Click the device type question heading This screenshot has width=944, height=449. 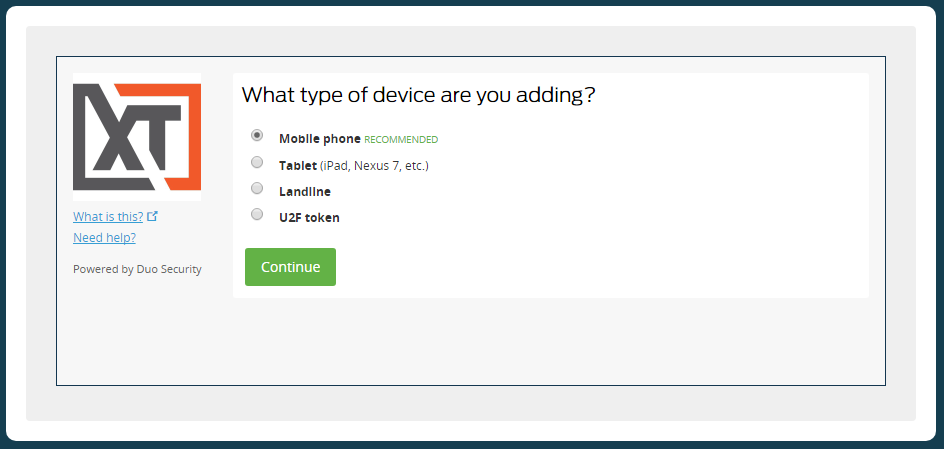419,96
